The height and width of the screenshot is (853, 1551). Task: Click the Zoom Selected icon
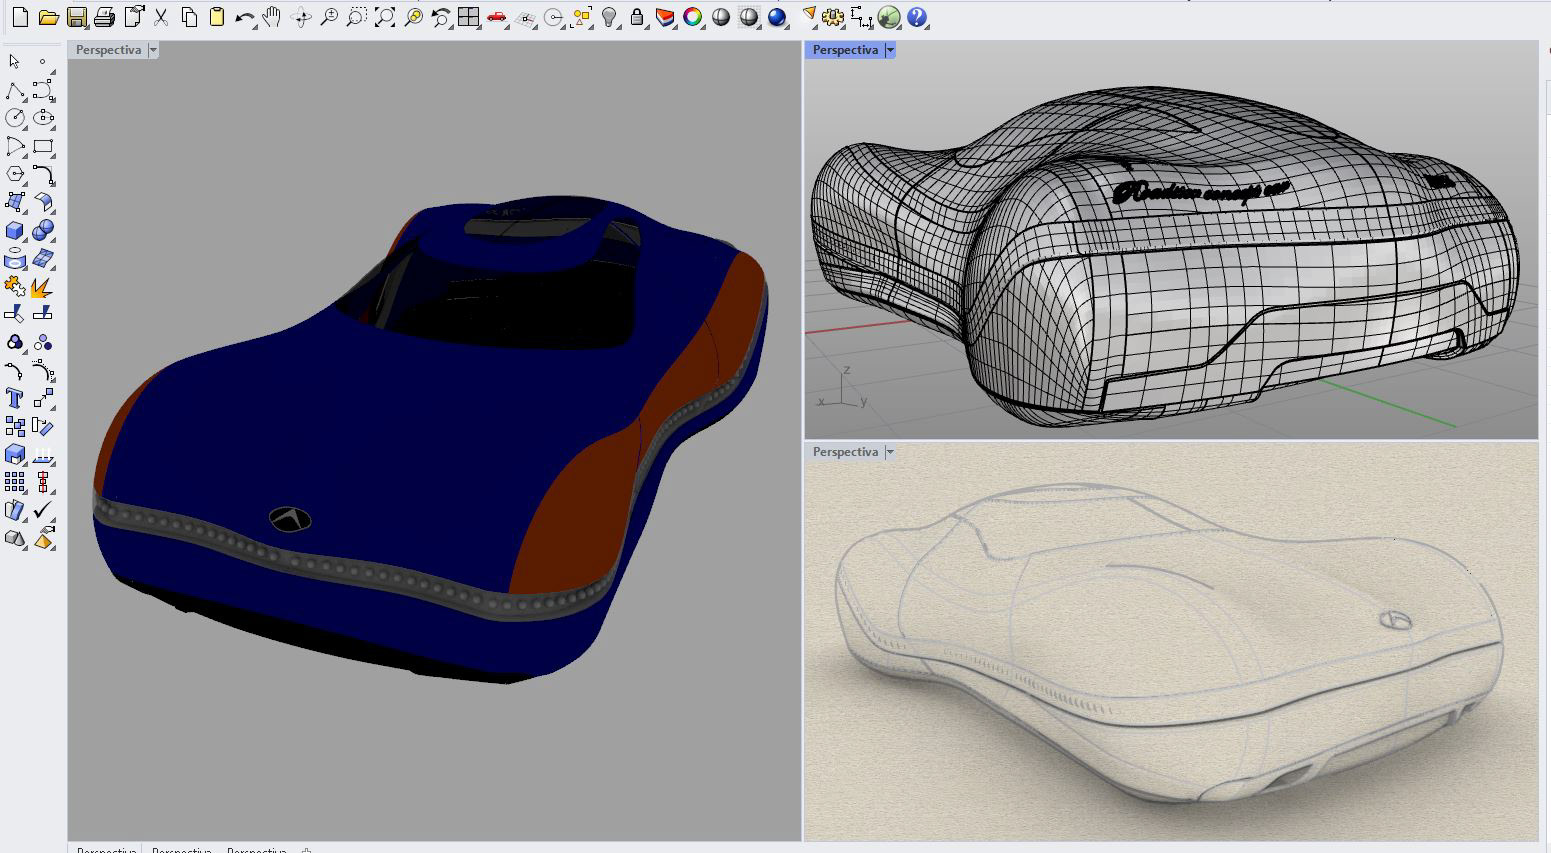tap(413, 17)
